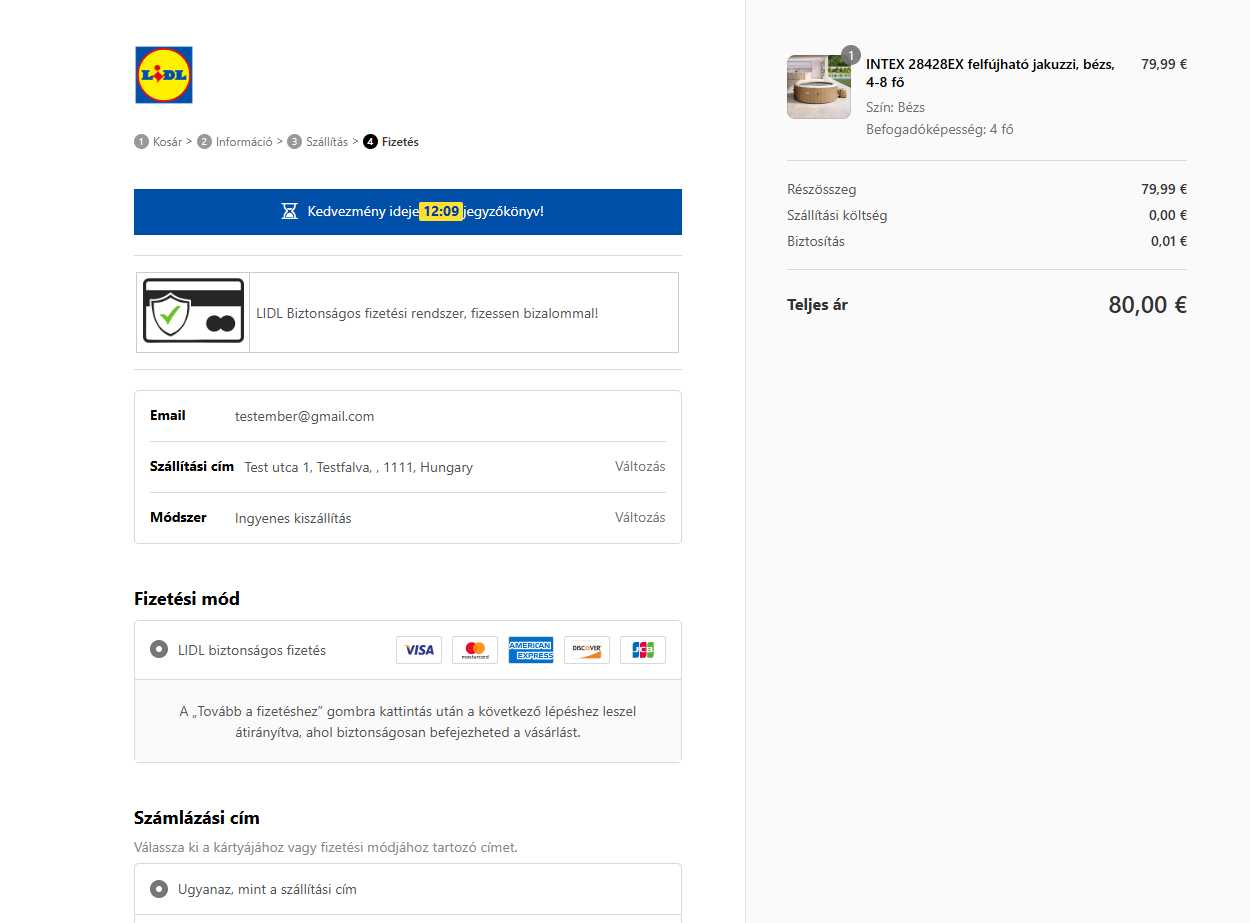Screen dimensions: 1250x923
Task: Click the address 'Test utca 1, Testfalva'
Action: (x=358, y=467)
